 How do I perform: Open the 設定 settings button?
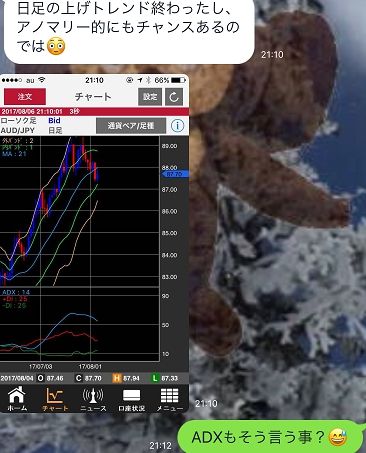(150, 97)
